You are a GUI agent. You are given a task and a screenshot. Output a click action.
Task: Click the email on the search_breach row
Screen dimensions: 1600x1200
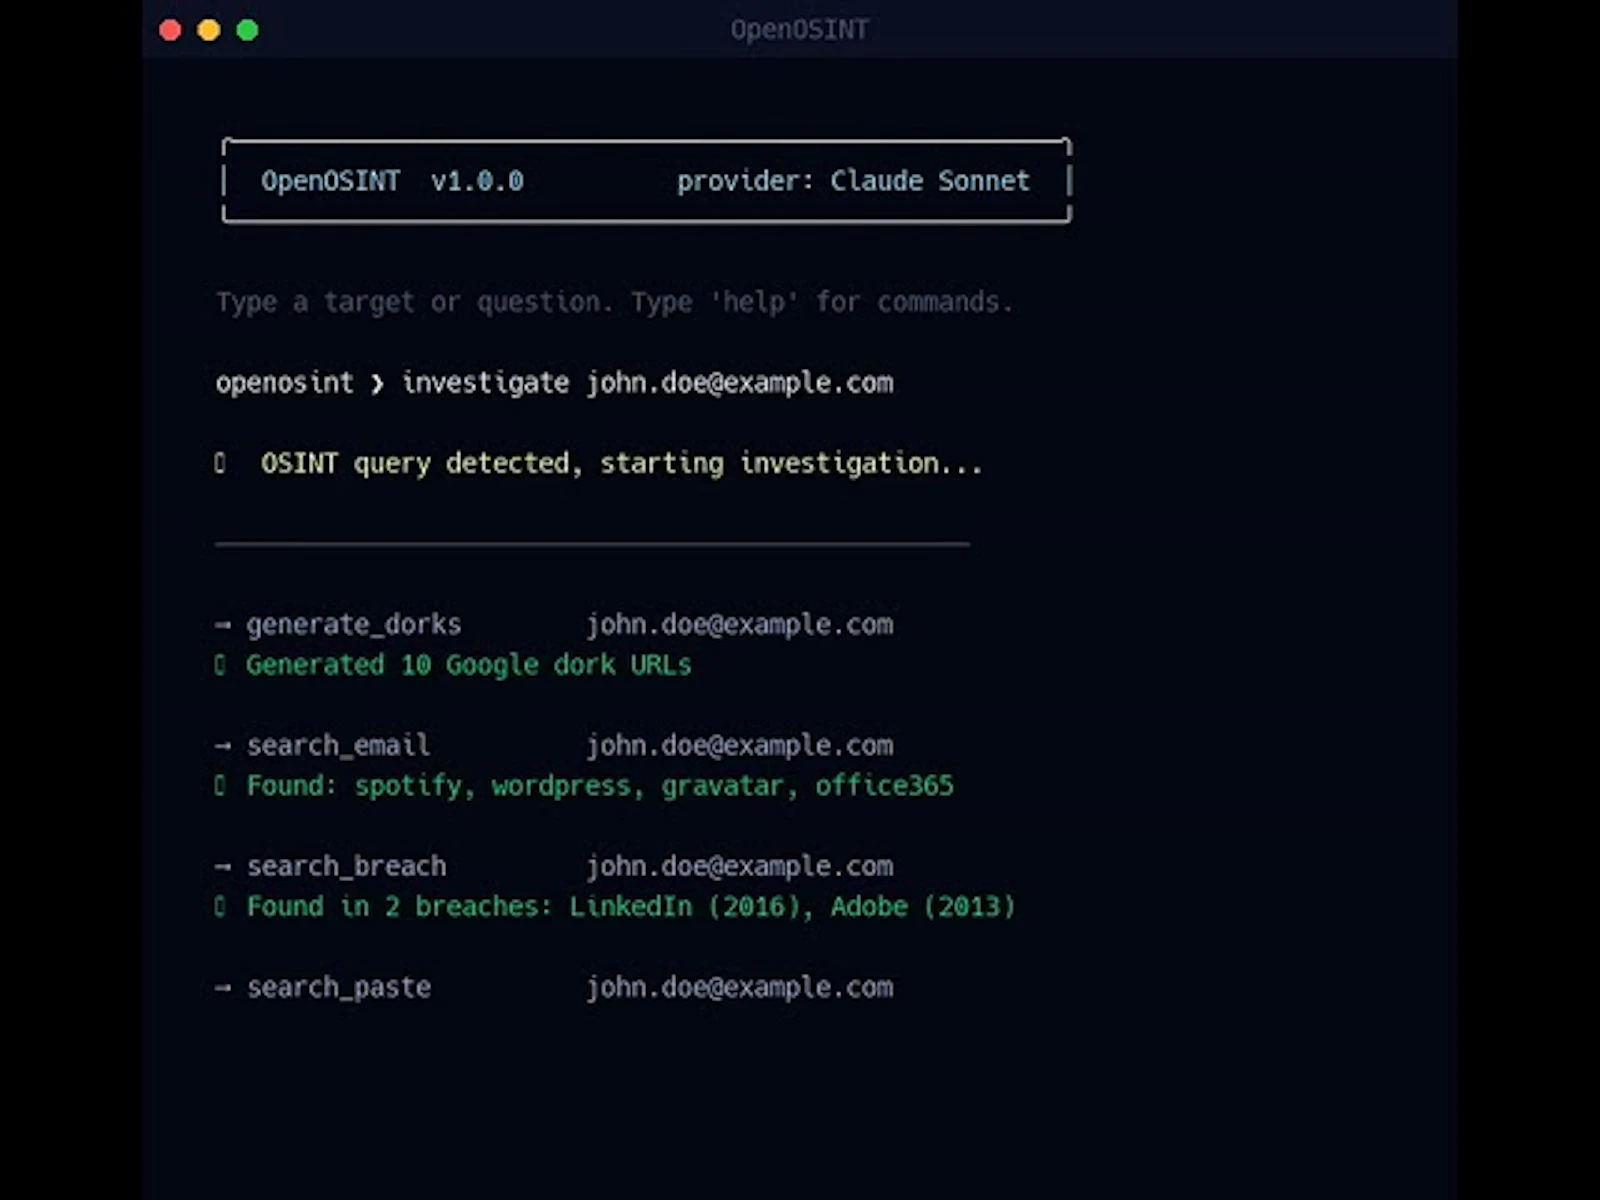pyautogui.click(x=740, y=867)
